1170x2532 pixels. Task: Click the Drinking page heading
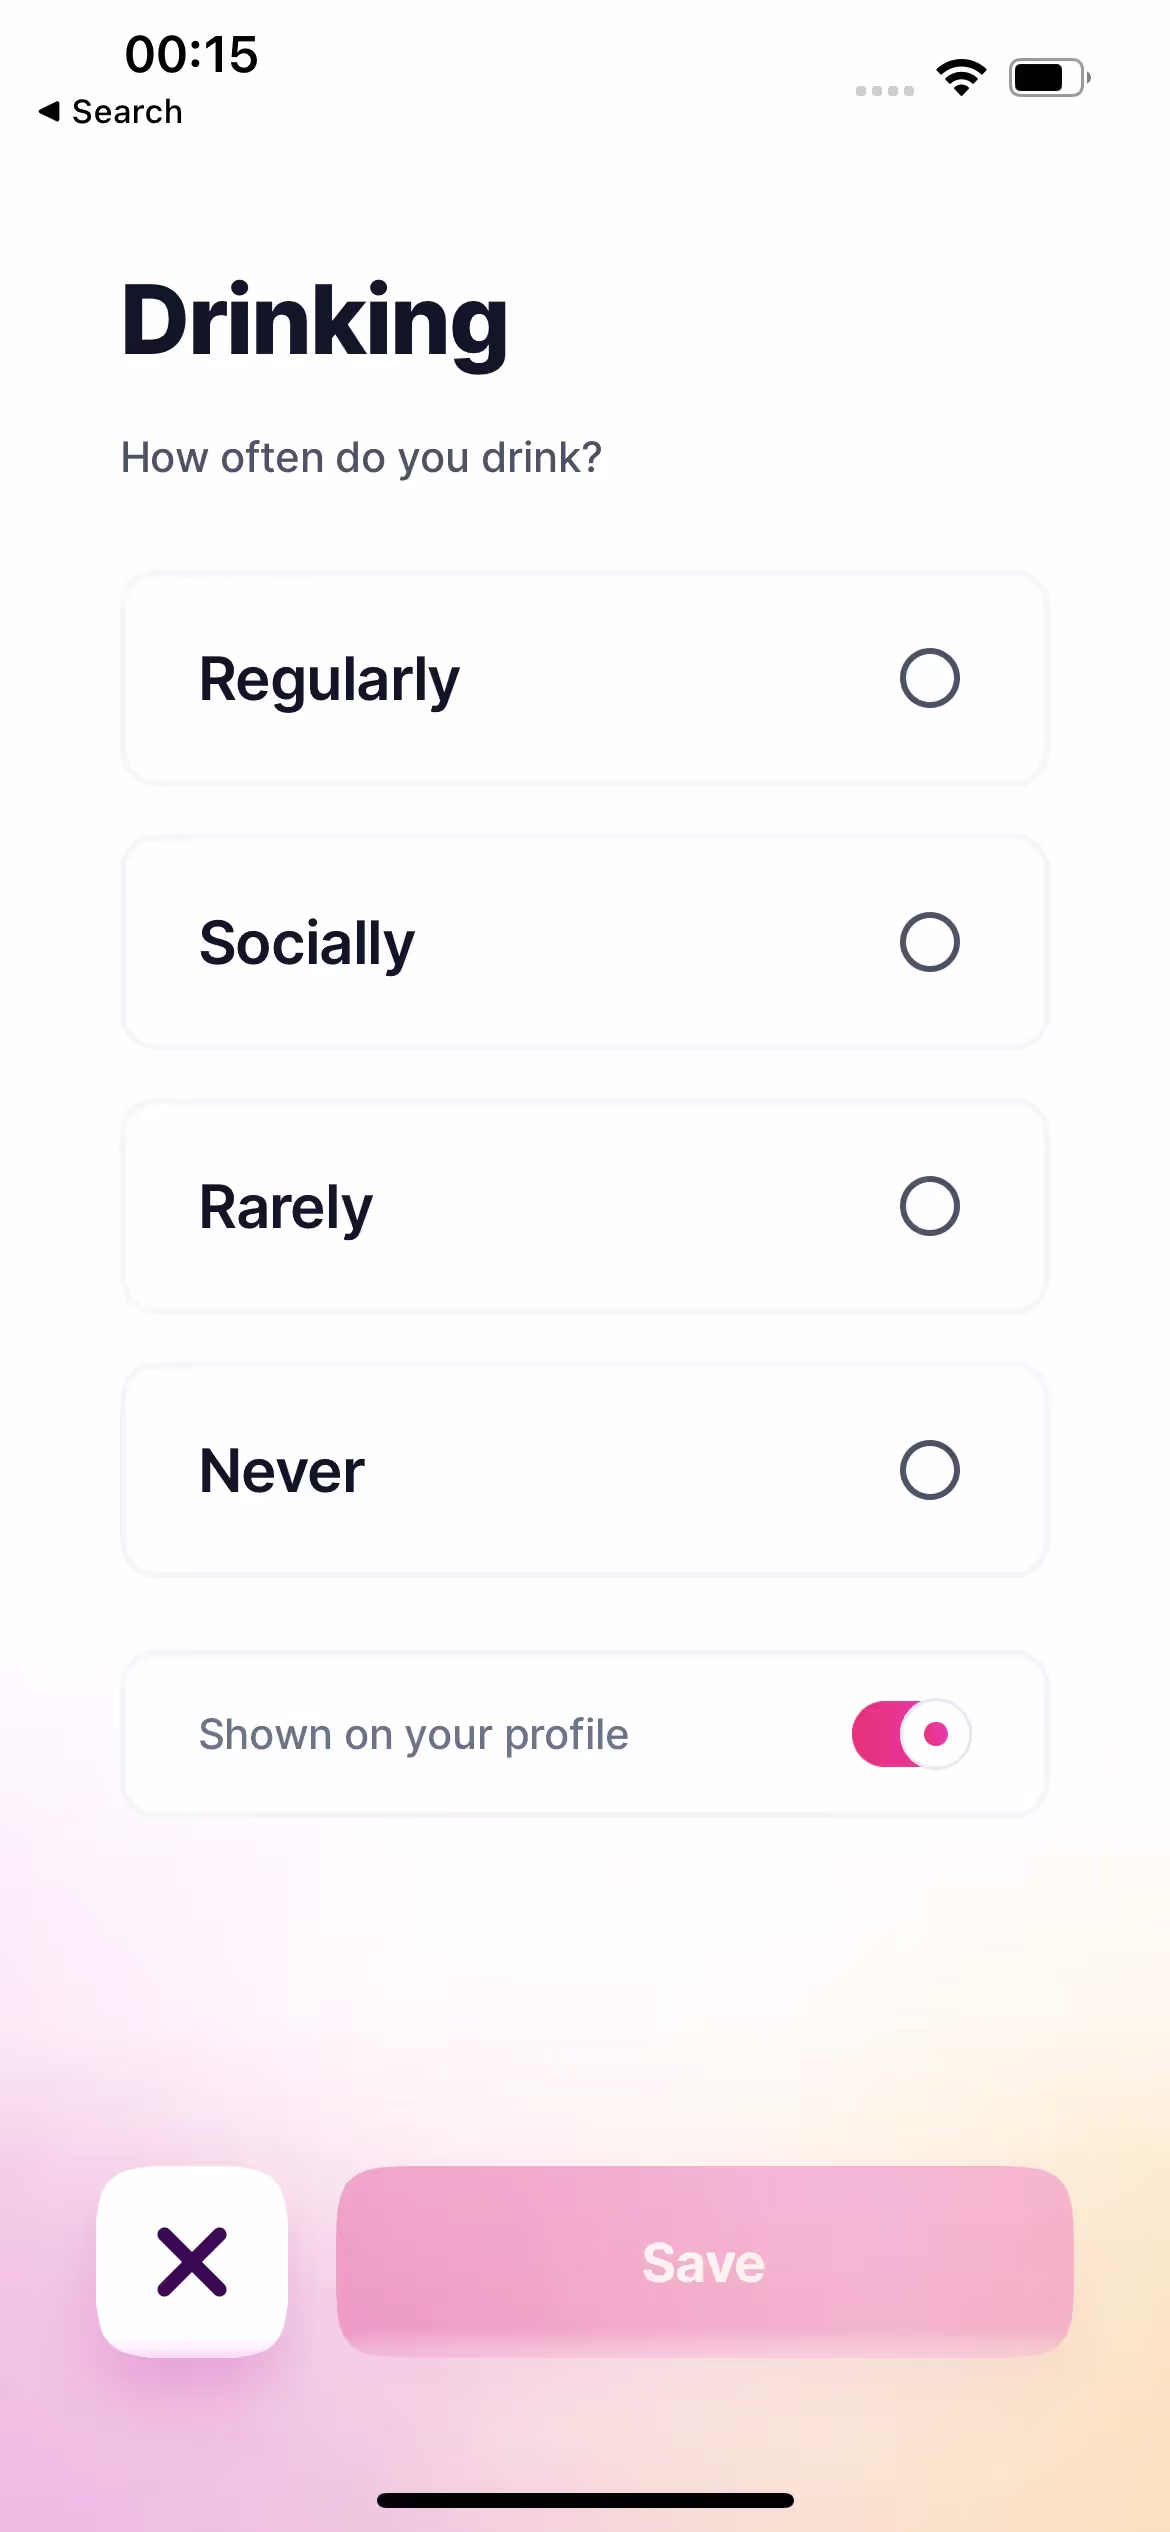click(x=314, y=322)
